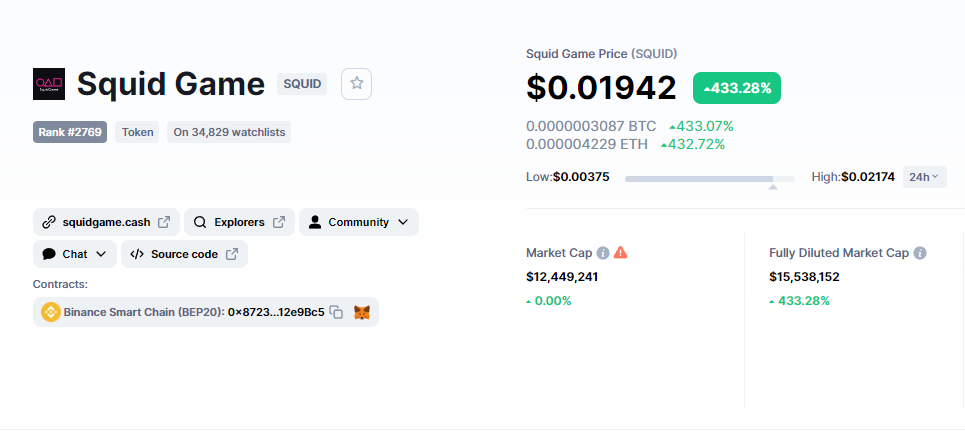Image resolution: width=965 pixels, height=442 pixels.
Task: Copy the contract address 0x8723...12e9Bc5
Action: click(336, 312)
